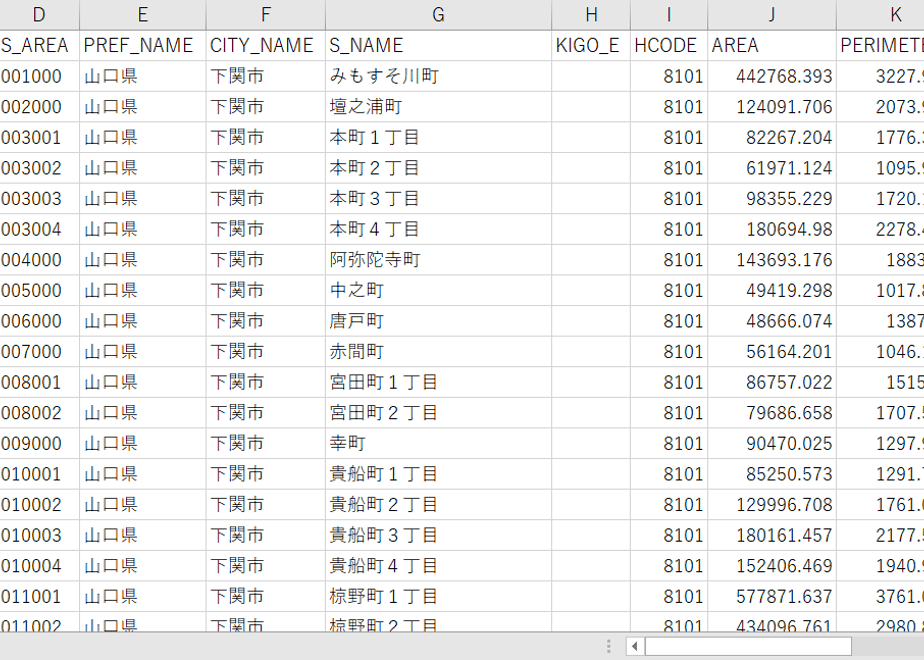Select cell containing 貴船町３丁目
Screen dimensions: 924x660
(x=438, y=535)
